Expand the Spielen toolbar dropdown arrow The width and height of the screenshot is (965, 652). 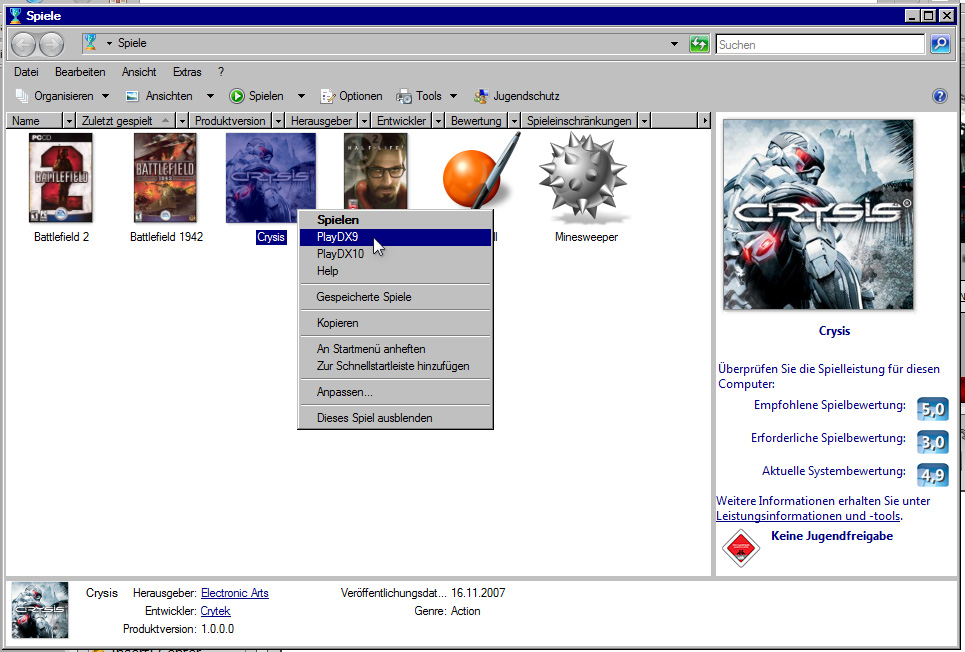[x=301, y=96]
